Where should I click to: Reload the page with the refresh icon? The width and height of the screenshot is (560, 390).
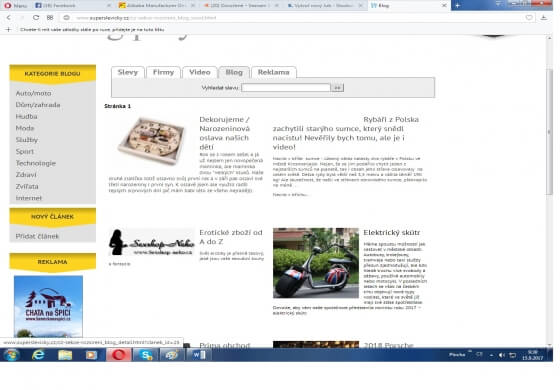36,17
